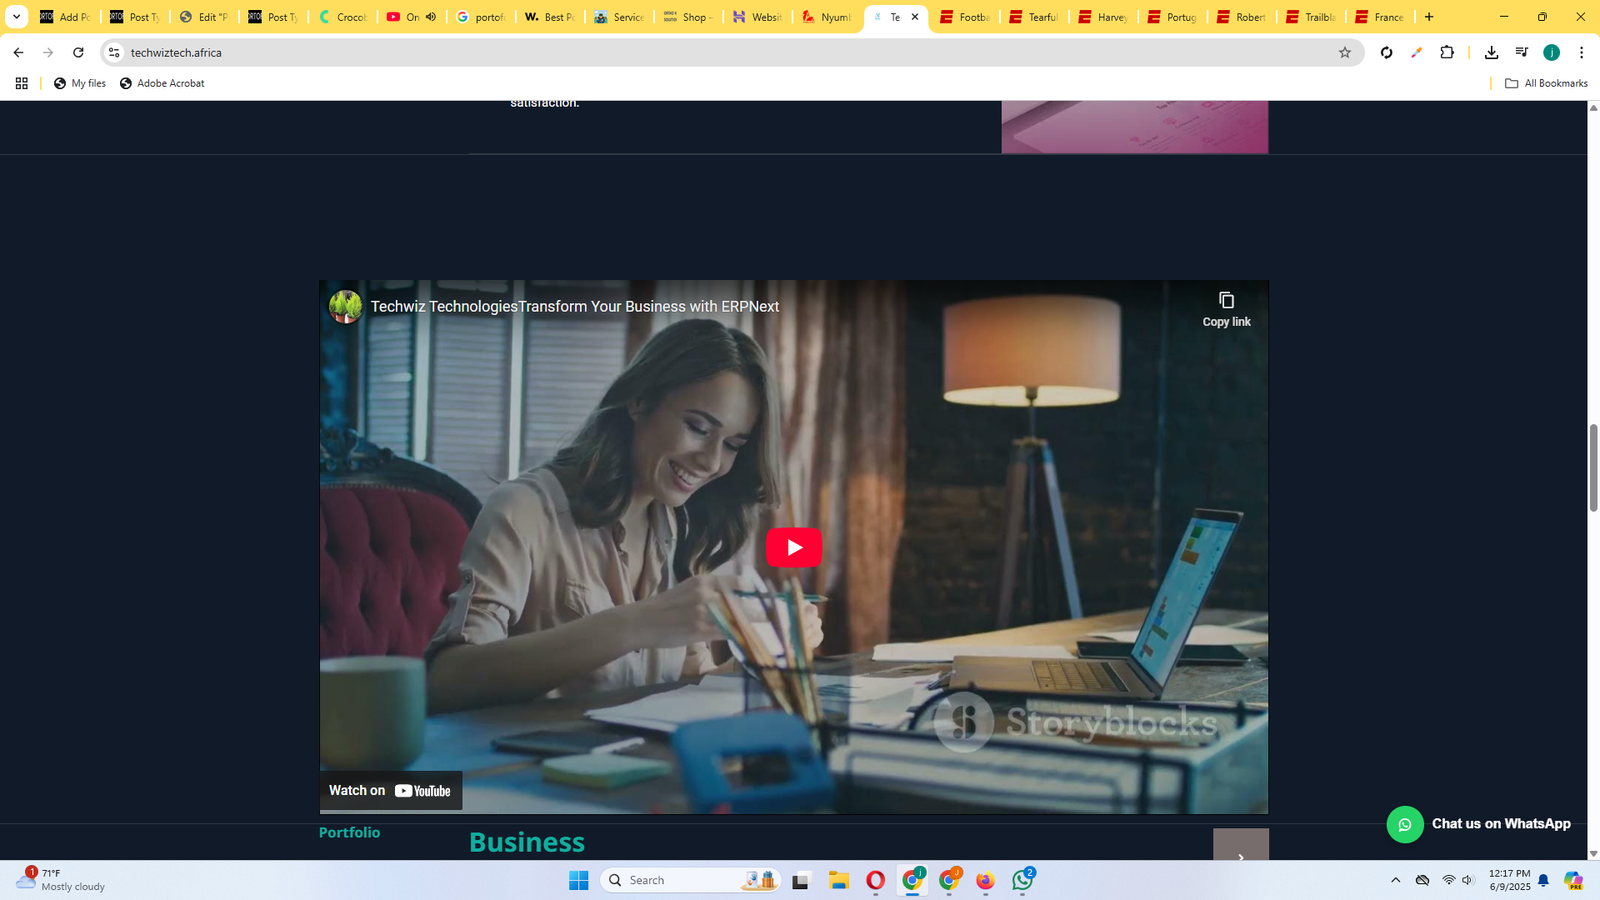
Task: Open the apps grid in bookmarks bar
Action: pos(21,83)
